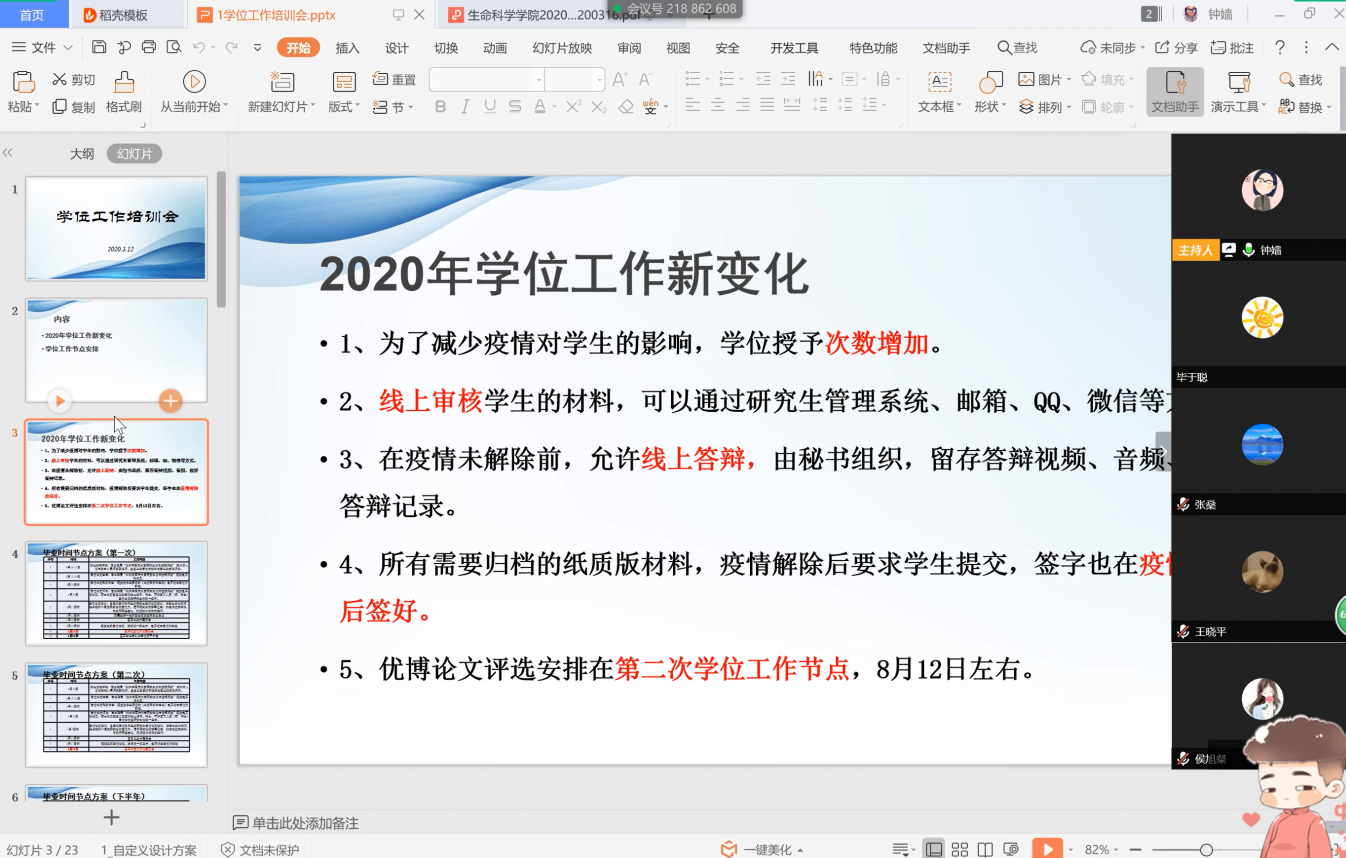Switch to the 幻灯片放映 ribbon tab
The image size is (1346, 858).
click(562, 48)
